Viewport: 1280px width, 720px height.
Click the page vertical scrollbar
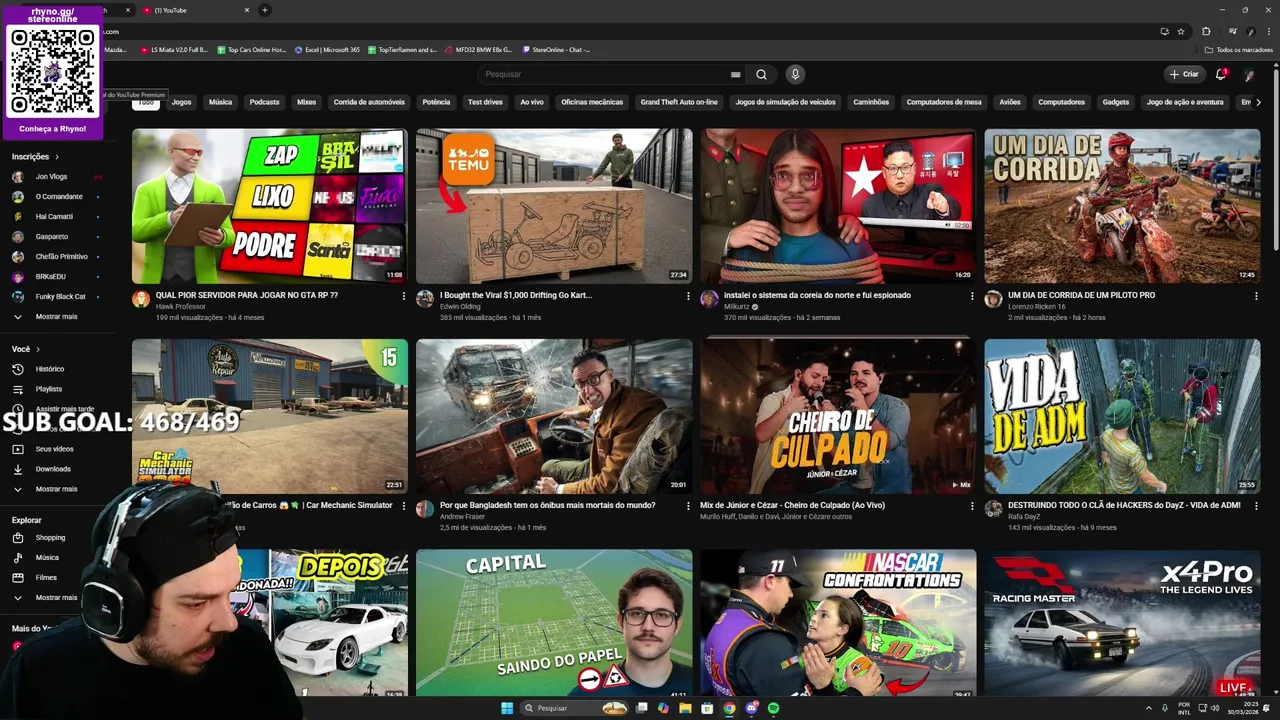tap(1275, 160)
